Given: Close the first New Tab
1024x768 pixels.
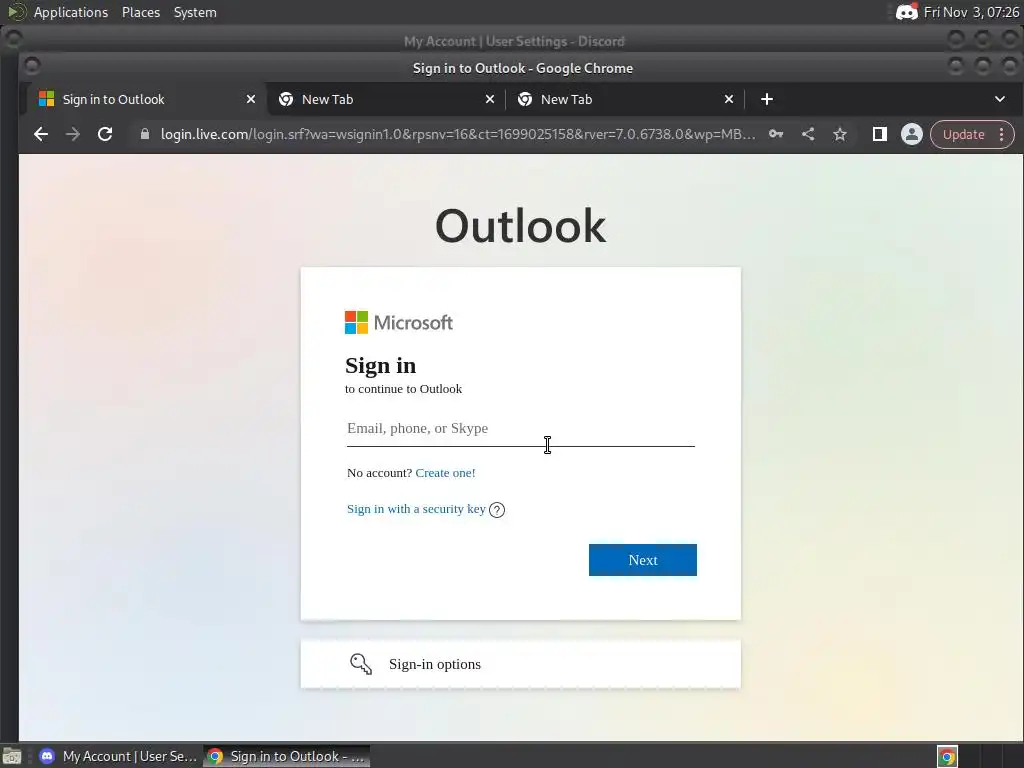Looking at the screenshot, I should tap(490, 99).
